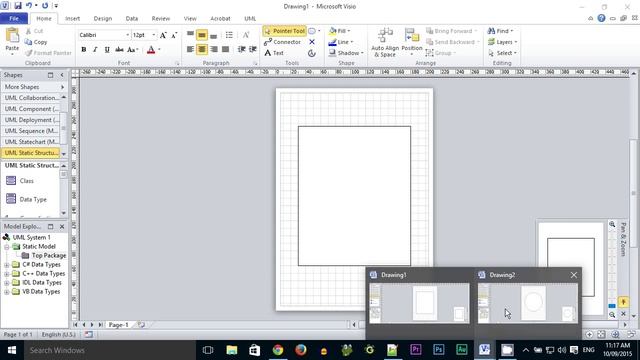
Task: Click the Undo icon
Action: pos(29,6)
